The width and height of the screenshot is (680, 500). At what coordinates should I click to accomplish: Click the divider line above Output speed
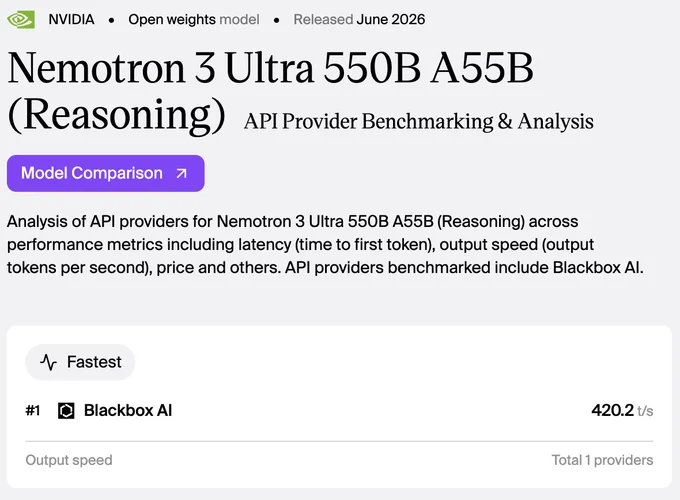[x=340, y=441]
